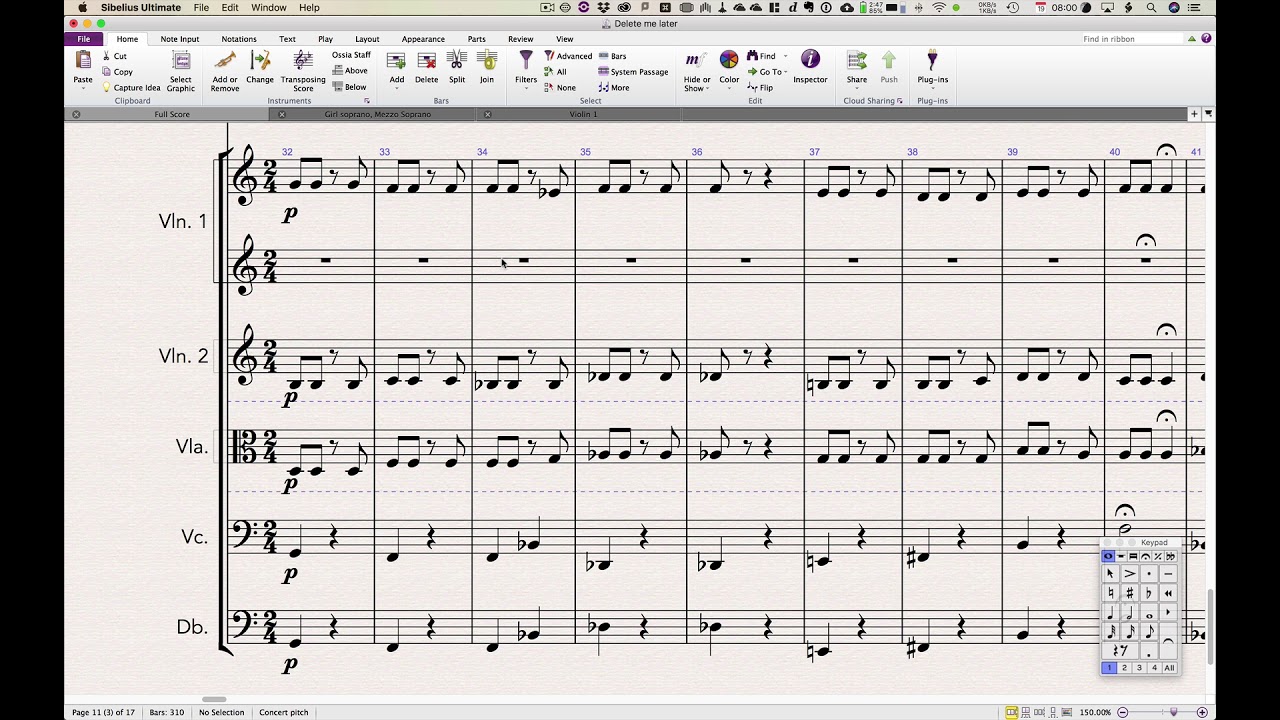Click the Push cloud sharing icon
Image resolution: width=1280 pixels, height=720 pixels.
(889, 61)
